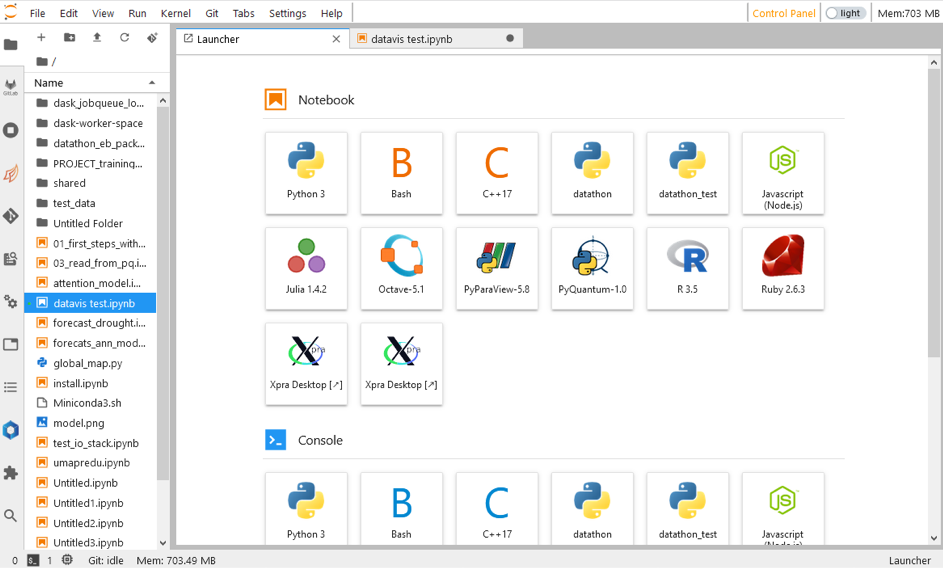Create a new folder in file browser
This screenshot has width=943, height=568.
(70, 37)
